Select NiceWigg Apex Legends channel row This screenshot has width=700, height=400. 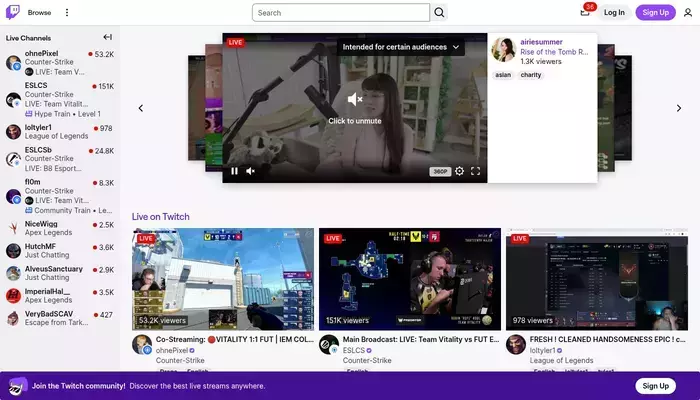[x=60, y=228]
